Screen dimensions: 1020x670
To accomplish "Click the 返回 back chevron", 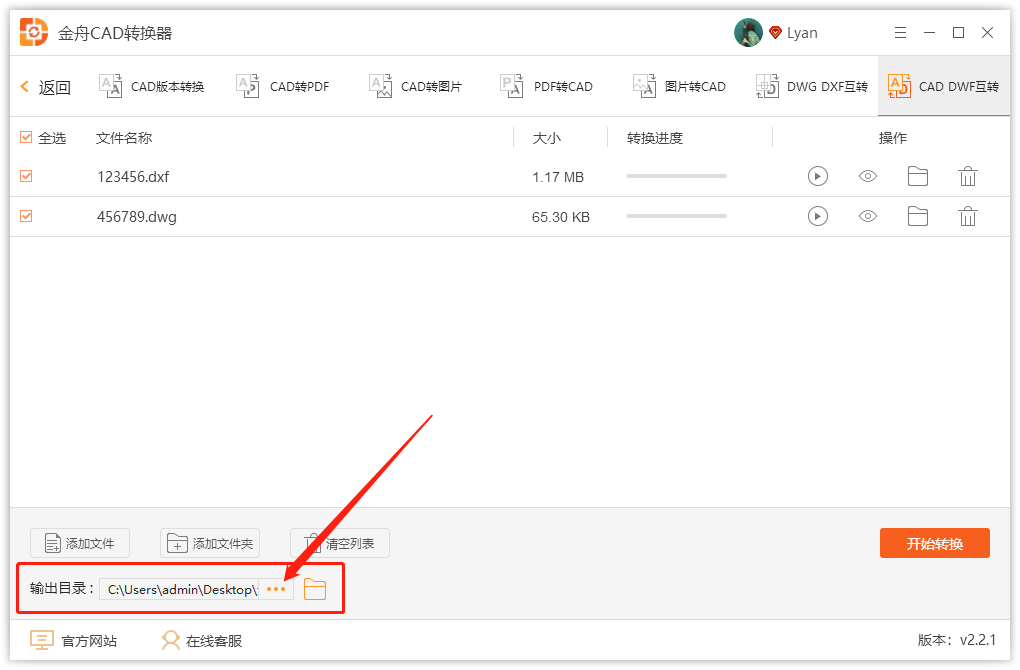I will (x=26, y=86).
